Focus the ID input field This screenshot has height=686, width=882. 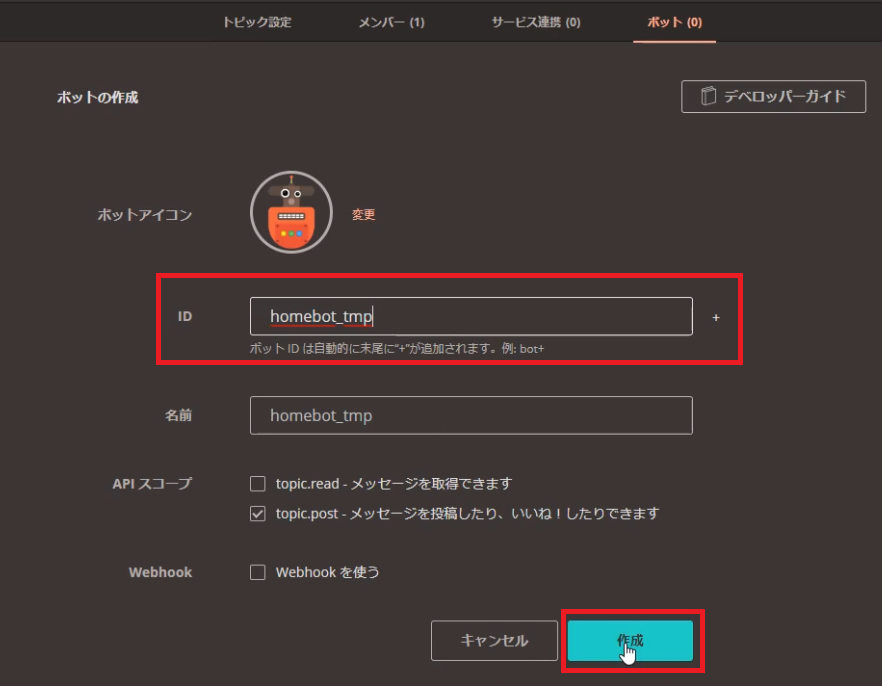tap(471, 317)
